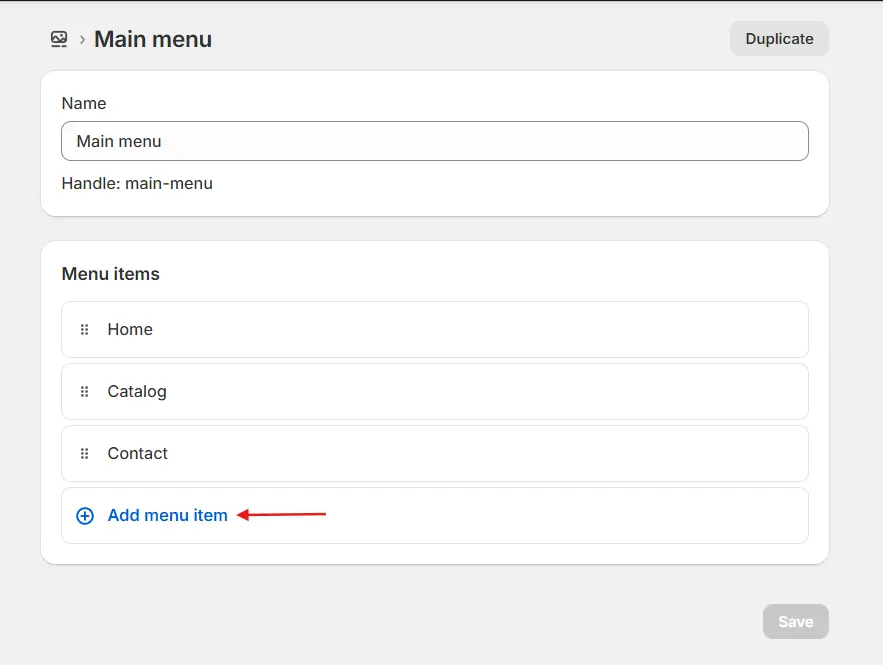Open the Contact navigation item

[x=137, y=453]
